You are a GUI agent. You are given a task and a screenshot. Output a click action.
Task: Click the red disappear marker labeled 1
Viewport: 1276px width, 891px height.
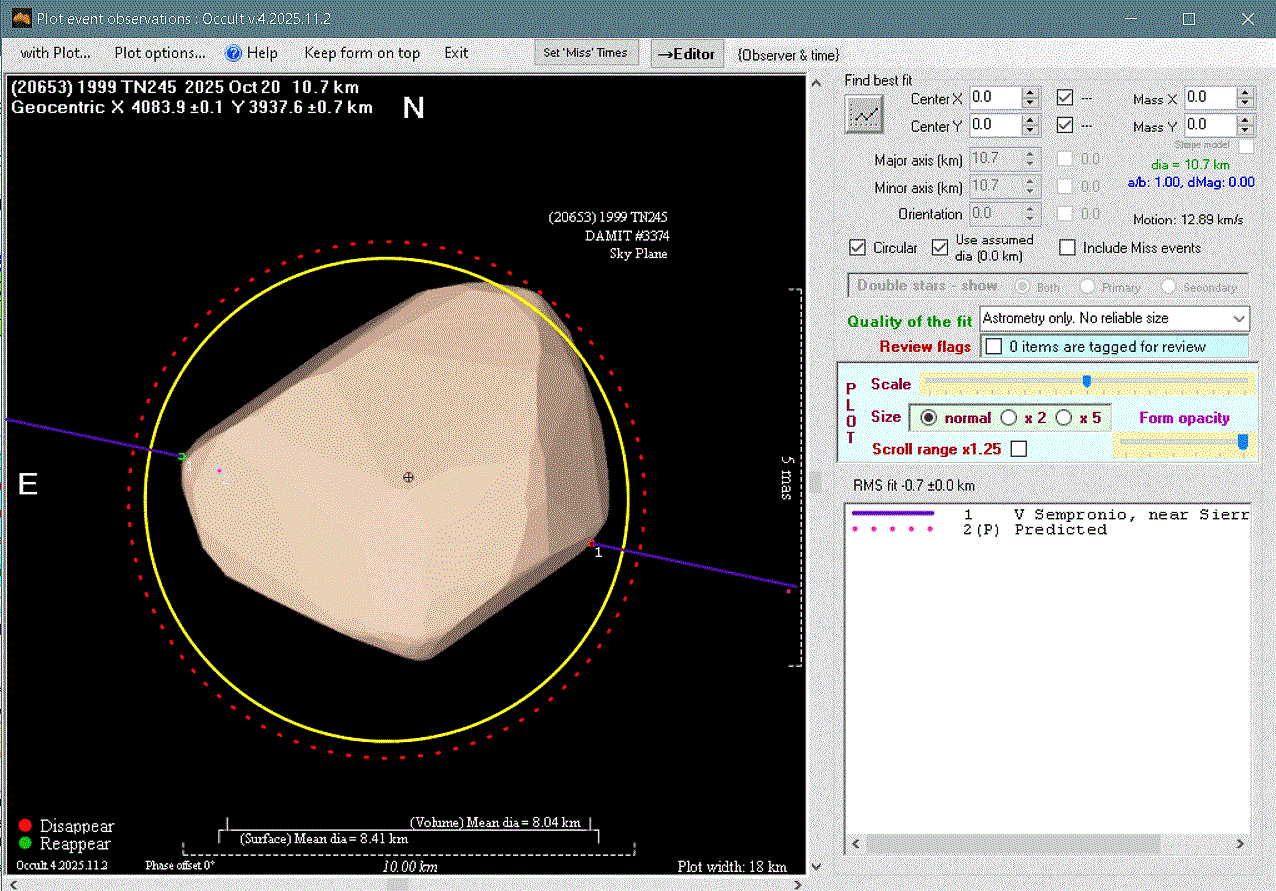tap(591, 543)
